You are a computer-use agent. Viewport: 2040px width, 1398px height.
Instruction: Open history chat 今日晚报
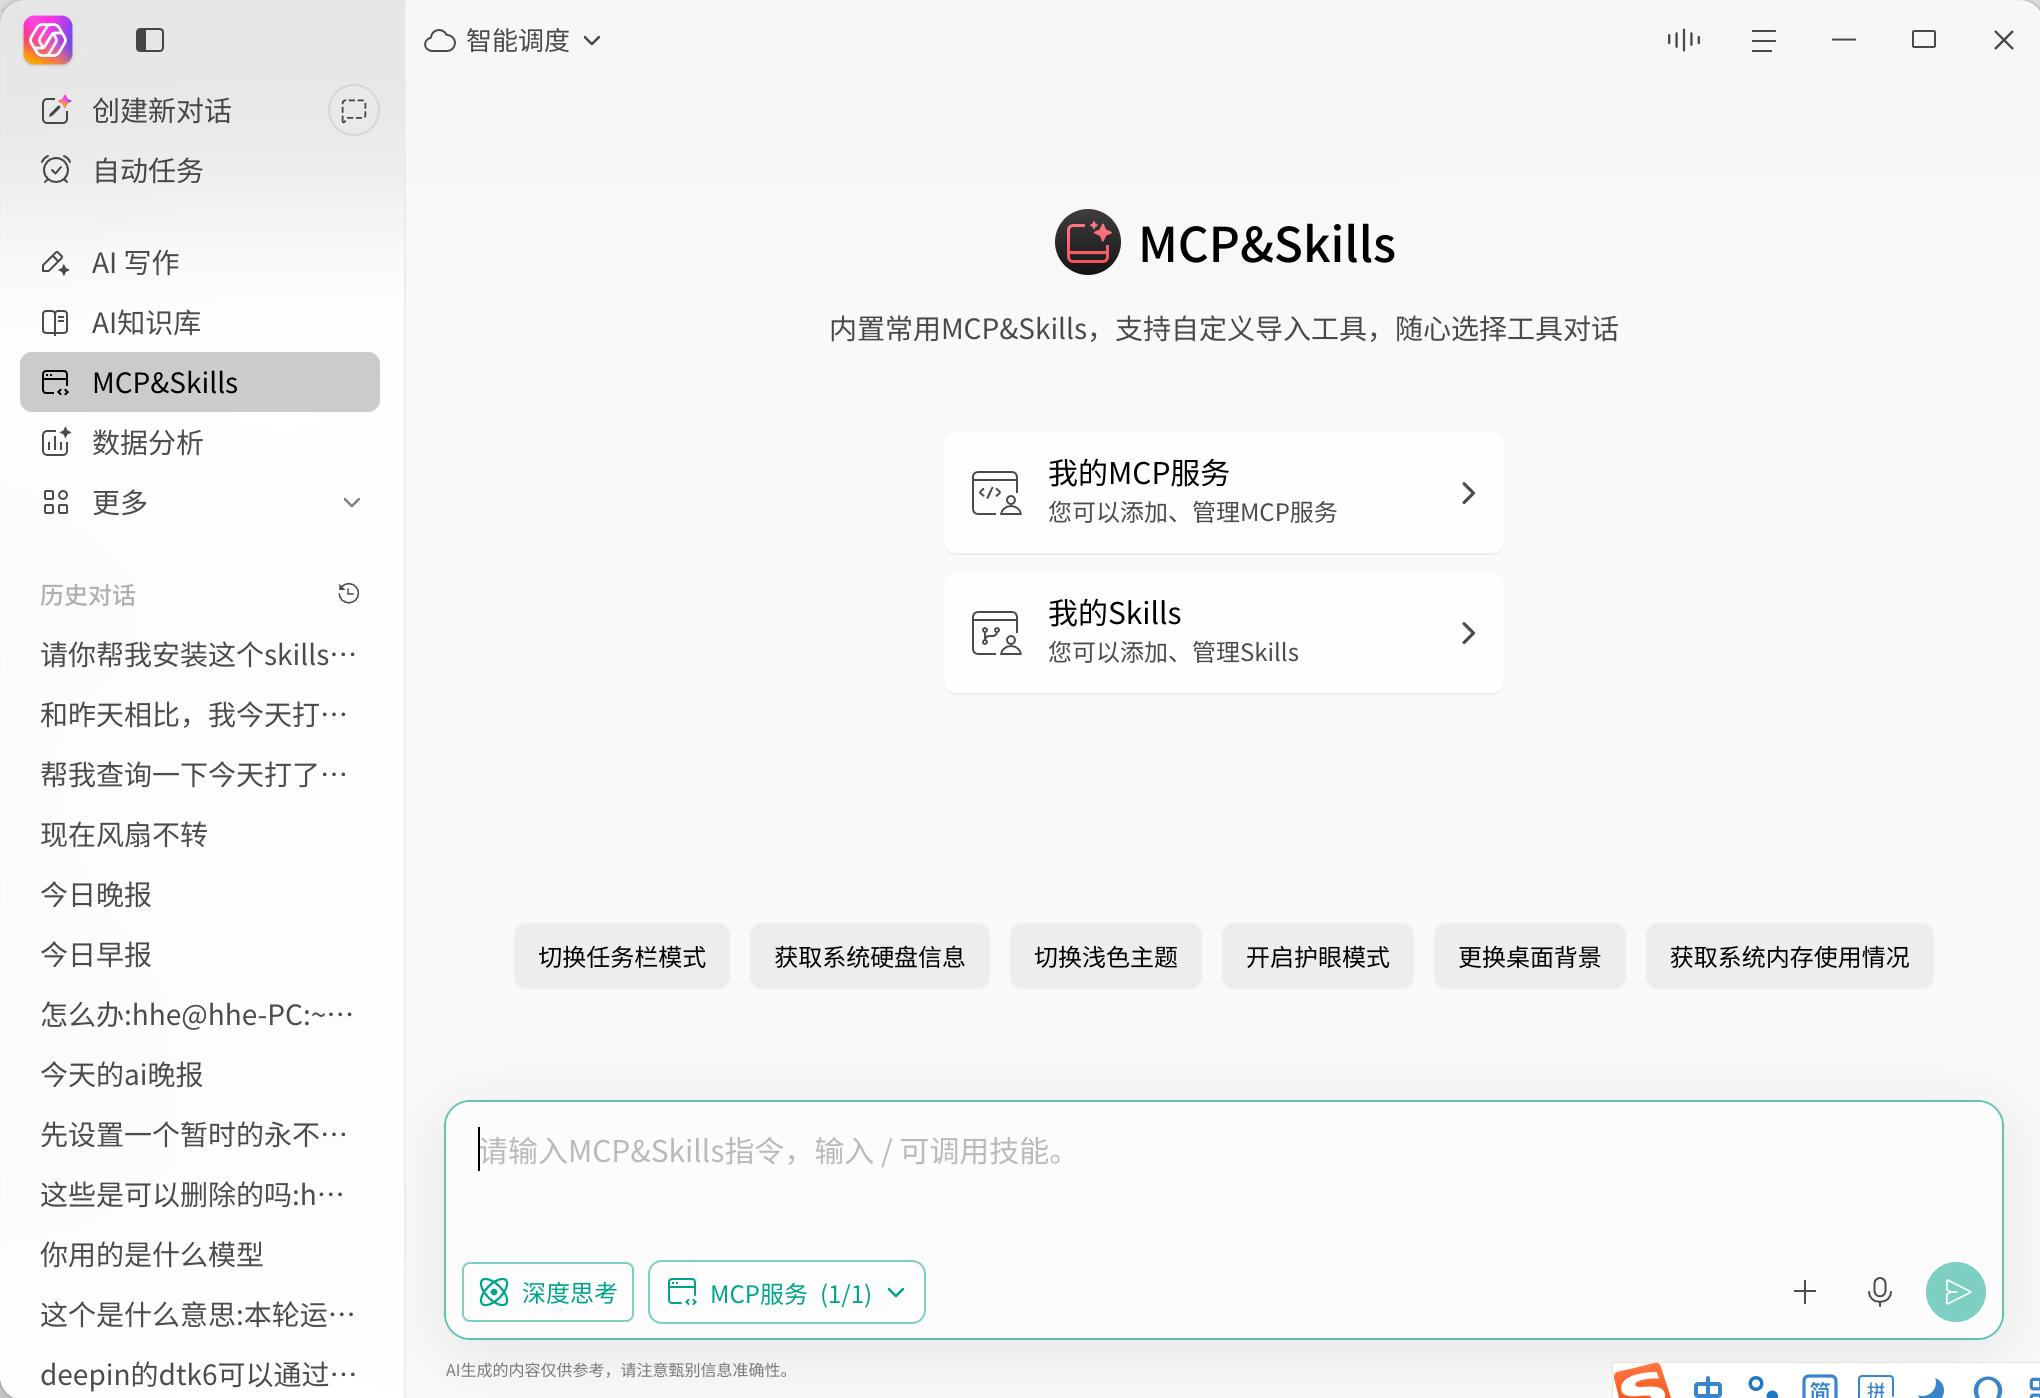200,894
